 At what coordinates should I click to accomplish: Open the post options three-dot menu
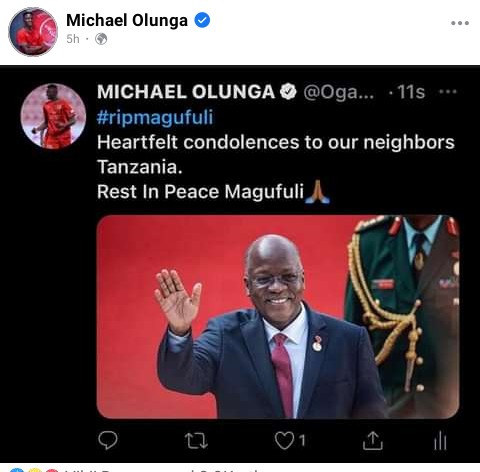click(x=460, y=23)
